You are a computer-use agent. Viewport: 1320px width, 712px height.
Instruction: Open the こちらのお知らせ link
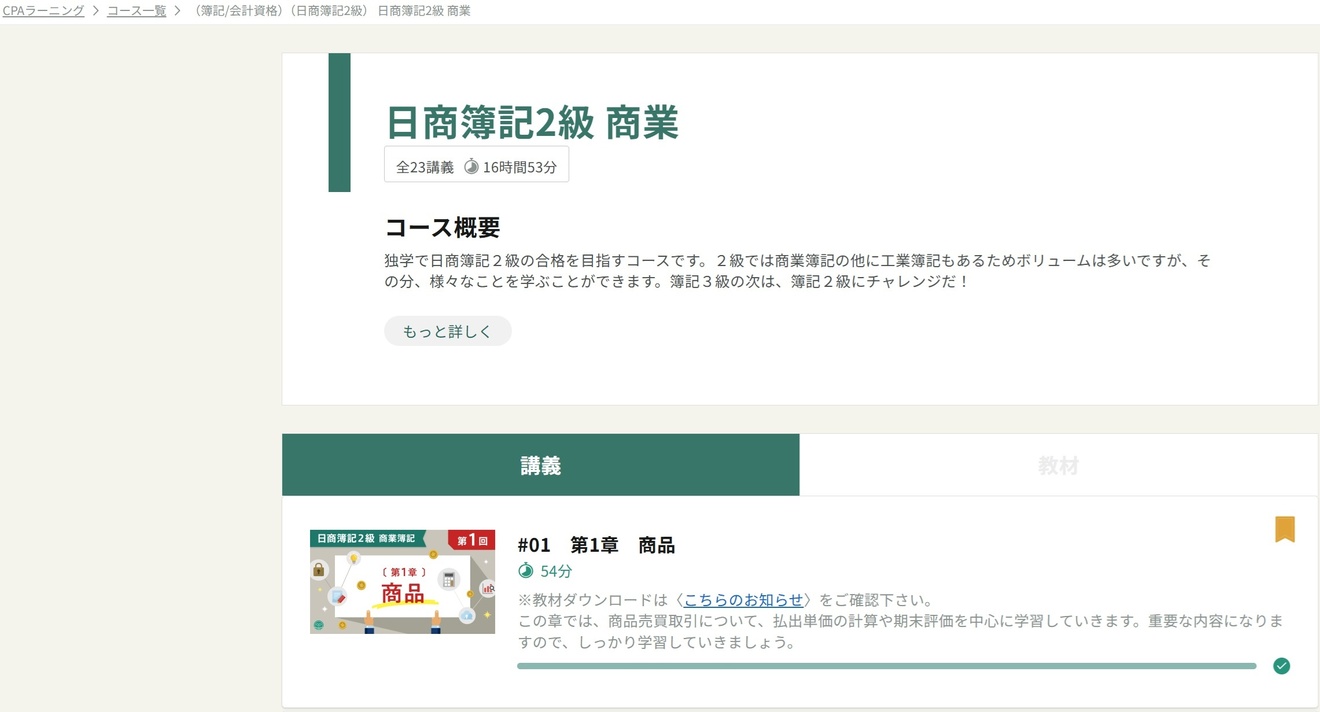coord(744,600)
